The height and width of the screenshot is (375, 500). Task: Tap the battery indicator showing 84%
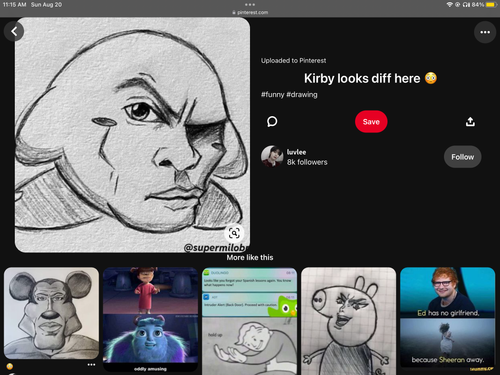coord(485,5)
